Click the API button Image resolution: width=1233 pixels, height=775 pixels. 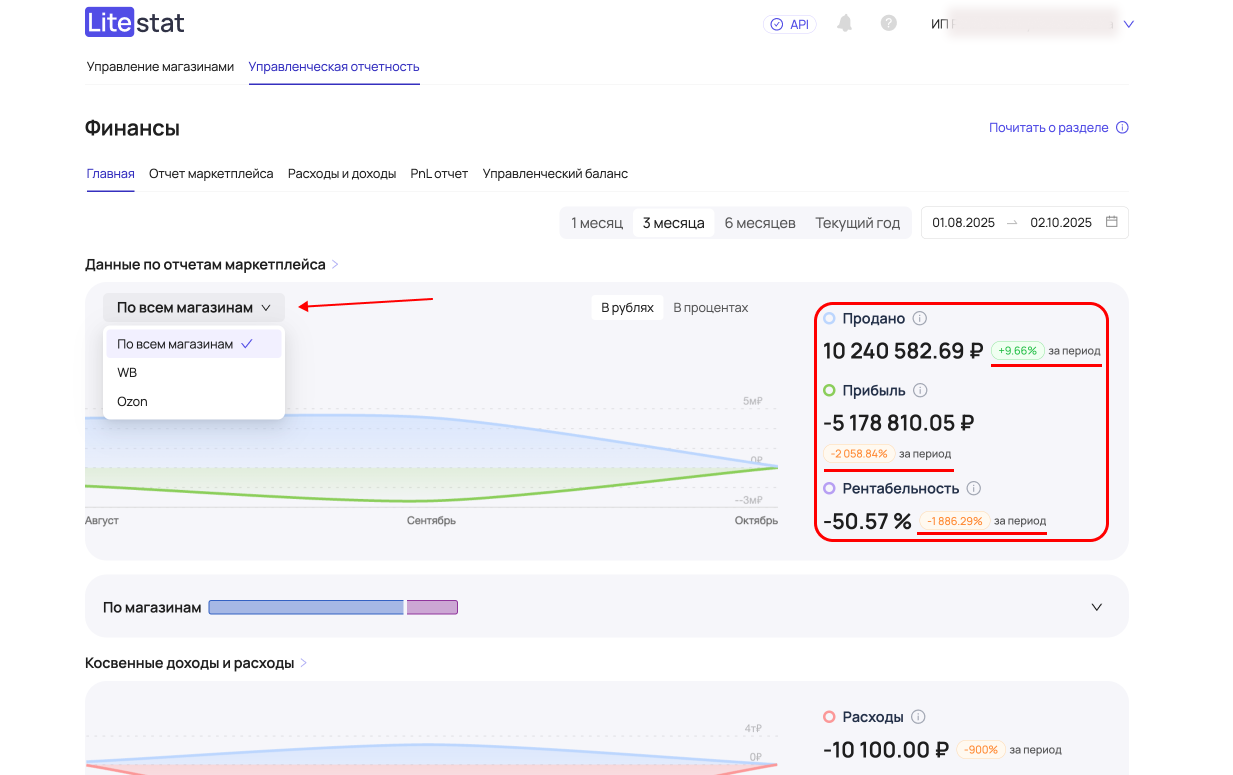(789, 24)
